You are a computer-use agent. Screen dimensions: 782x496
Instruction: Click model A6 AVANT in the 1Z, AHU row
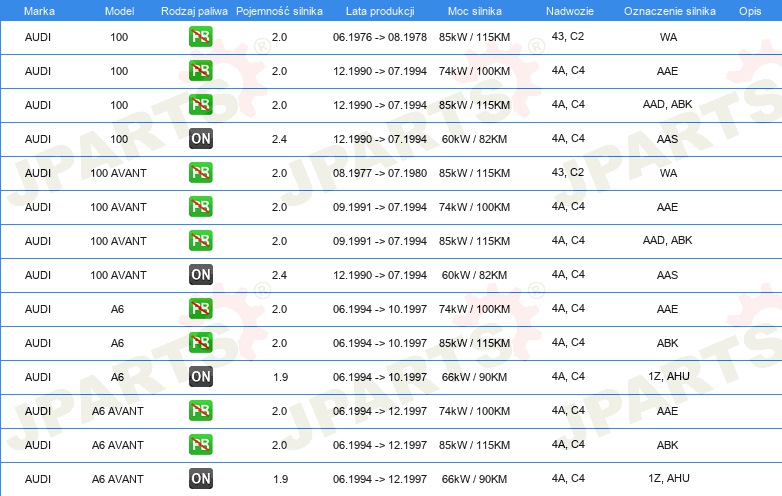pyautogui.click(x=118, y=479)
